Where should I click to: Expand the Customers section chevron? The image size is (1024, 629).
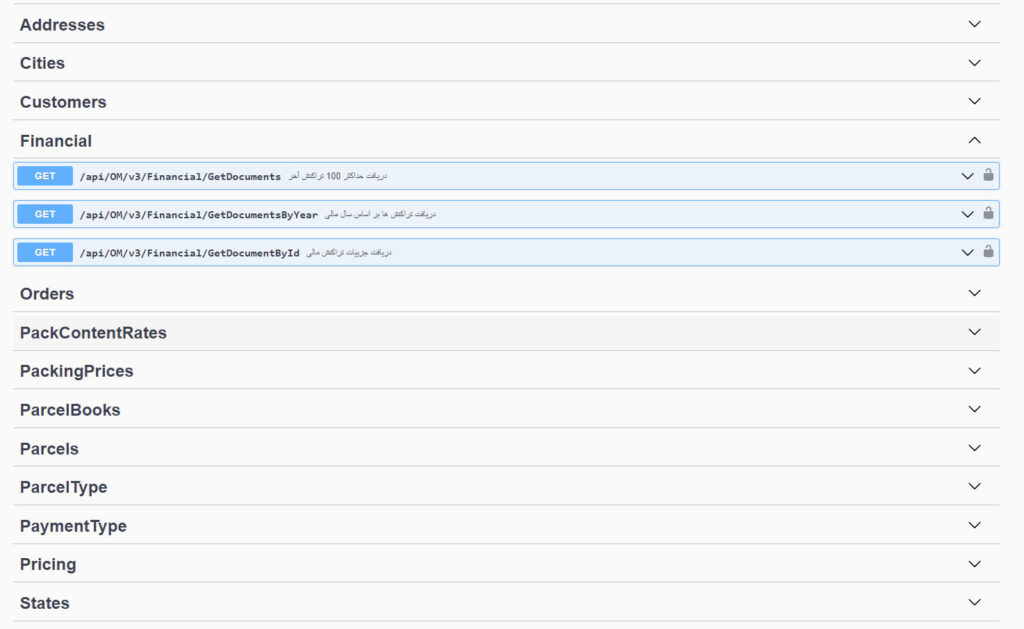974,101
